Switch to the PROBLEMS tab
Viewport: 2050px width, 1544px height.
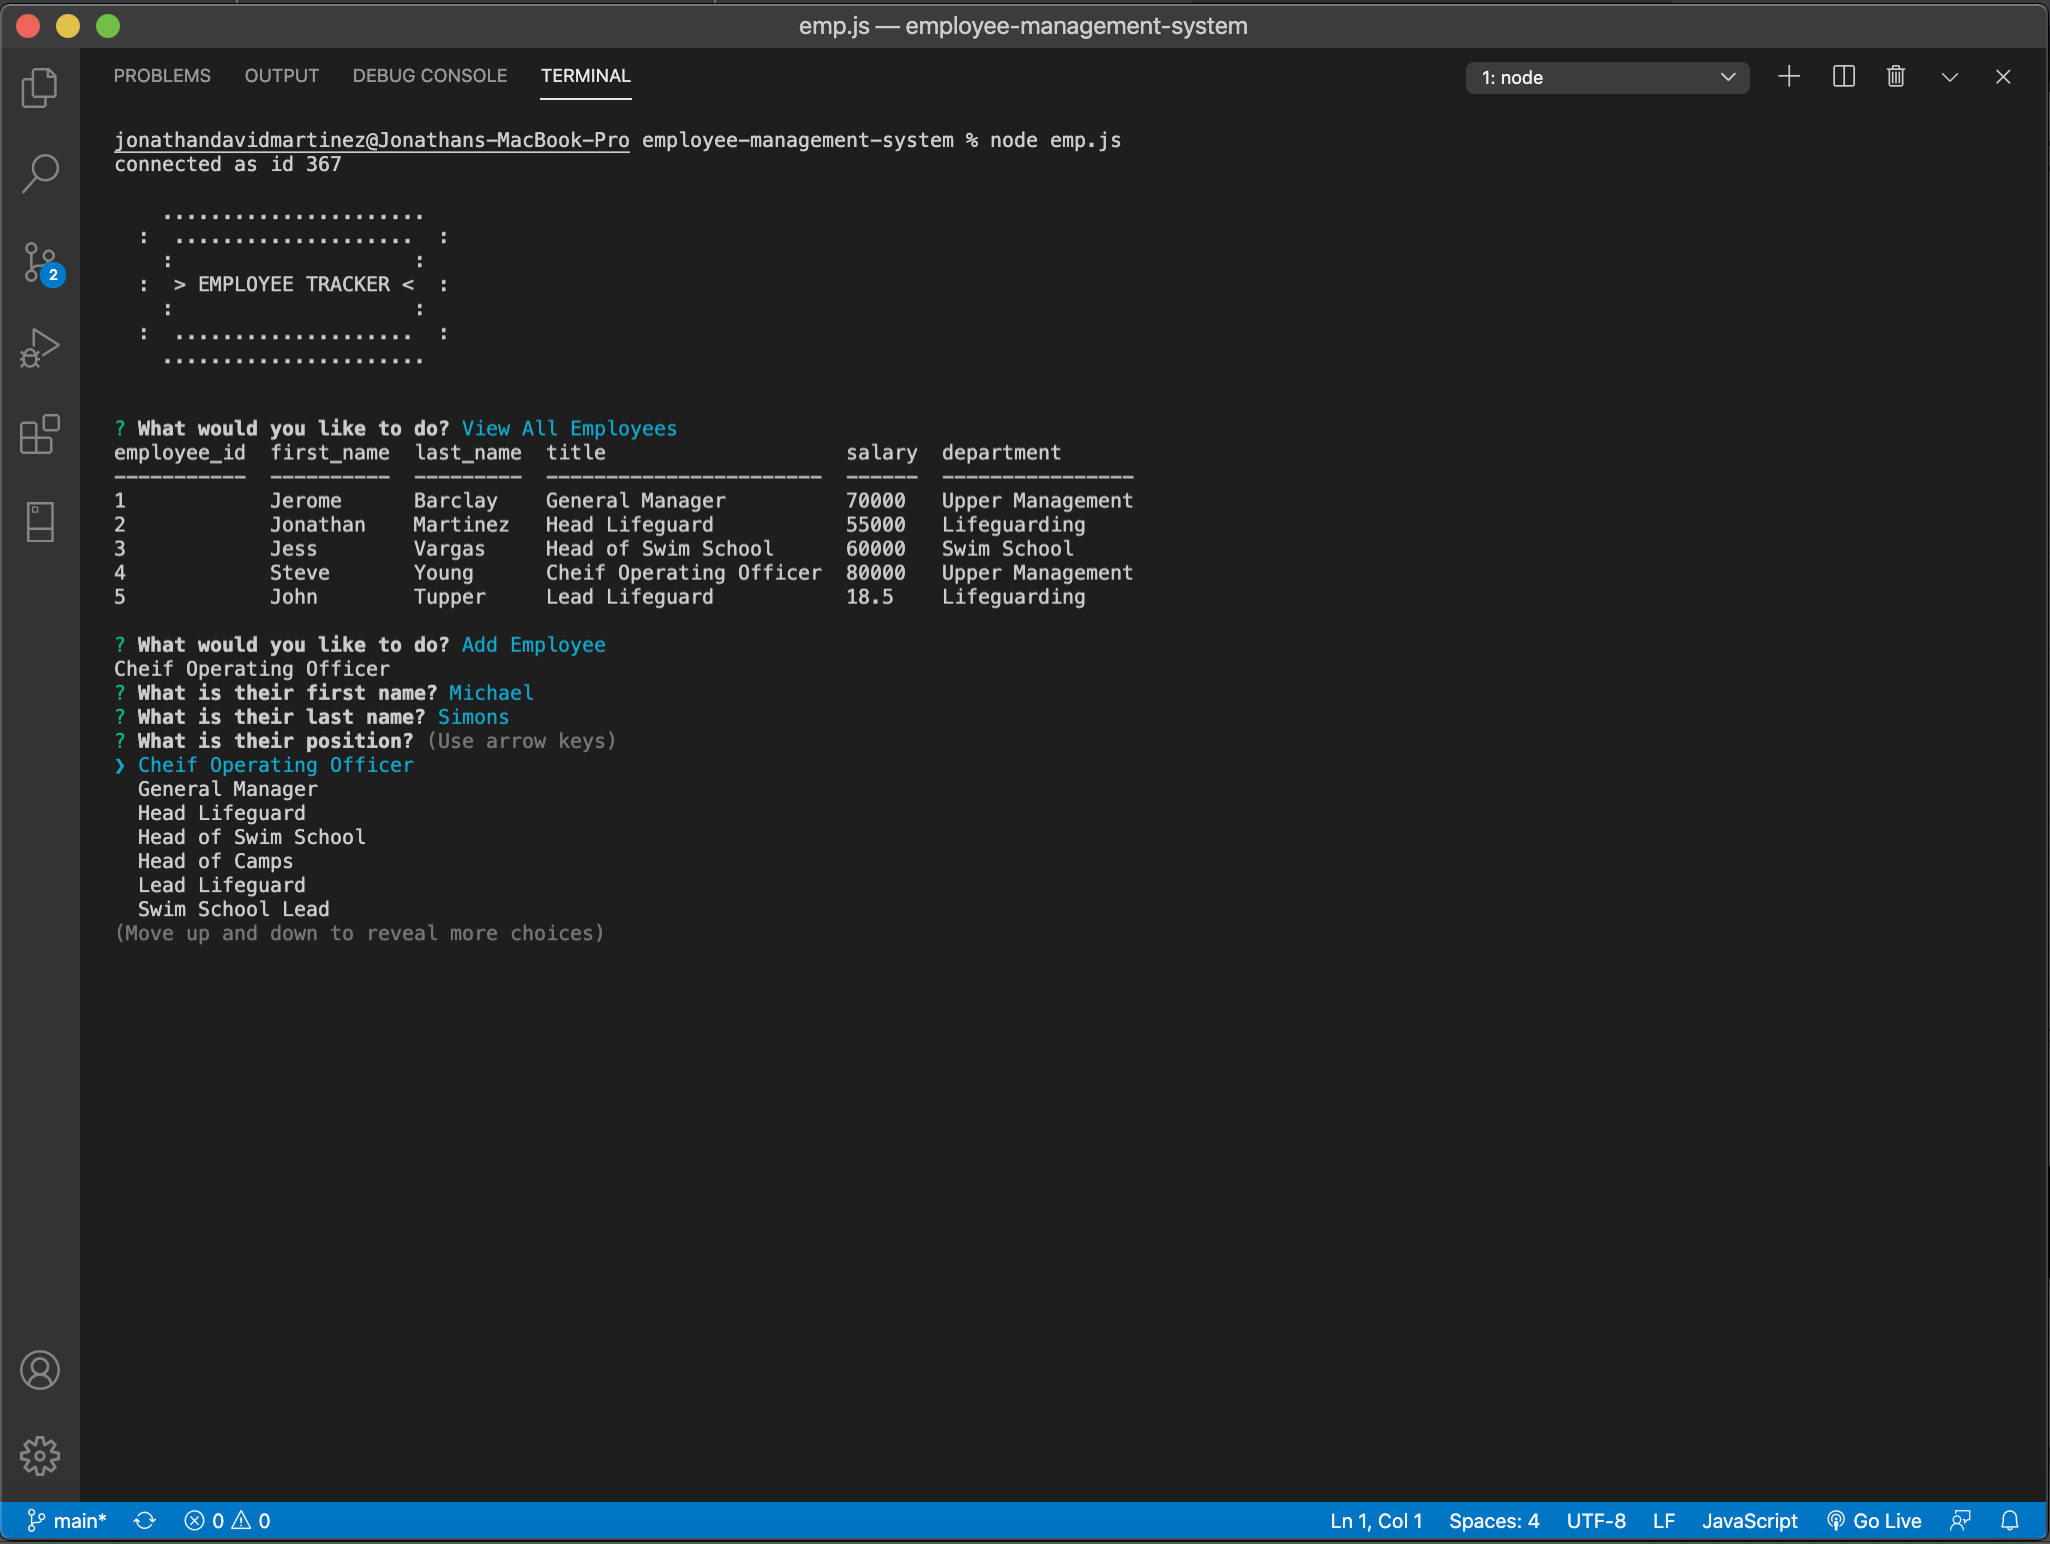click(x=162, y=76)
